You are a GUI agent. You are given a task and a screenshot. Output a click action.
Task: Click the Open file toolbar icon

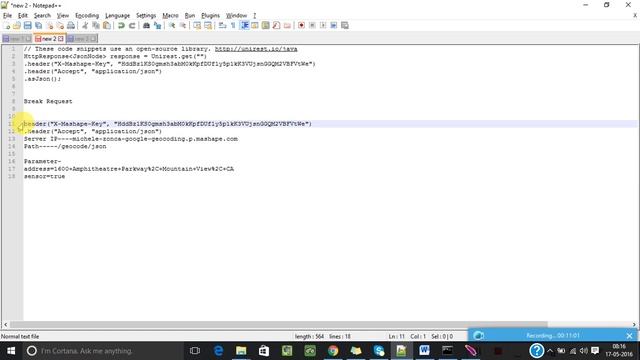coord(17,25)
